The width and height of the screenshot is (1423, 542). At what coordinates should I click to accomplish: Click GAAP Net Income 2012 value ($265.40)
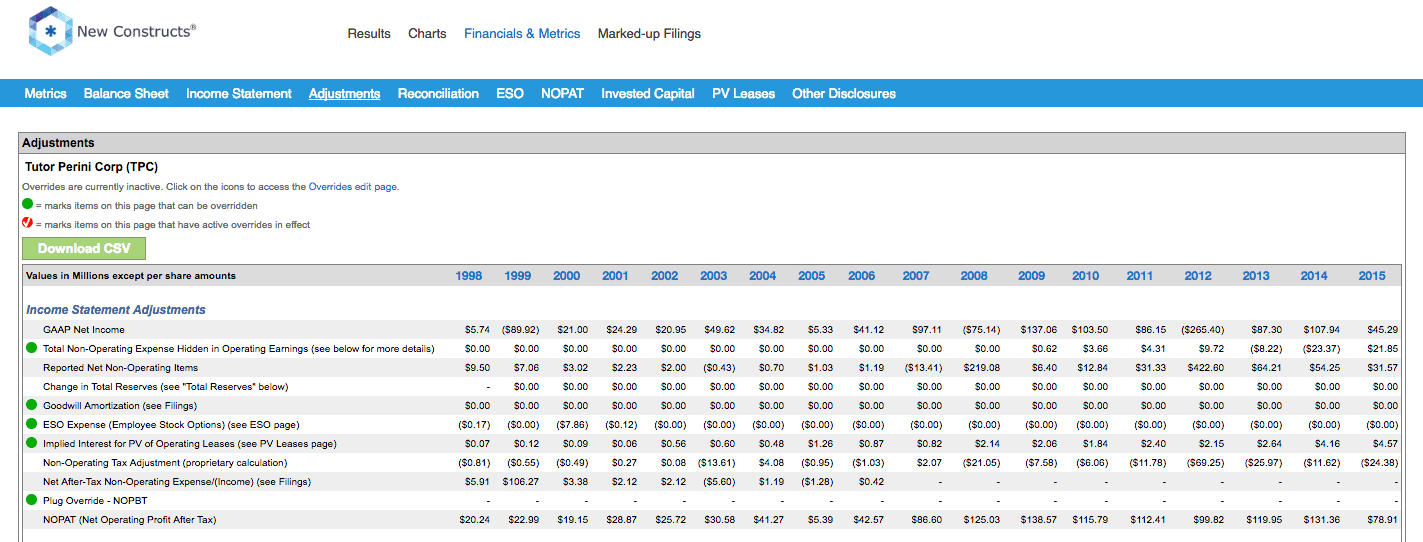(x=1201, y=330)
